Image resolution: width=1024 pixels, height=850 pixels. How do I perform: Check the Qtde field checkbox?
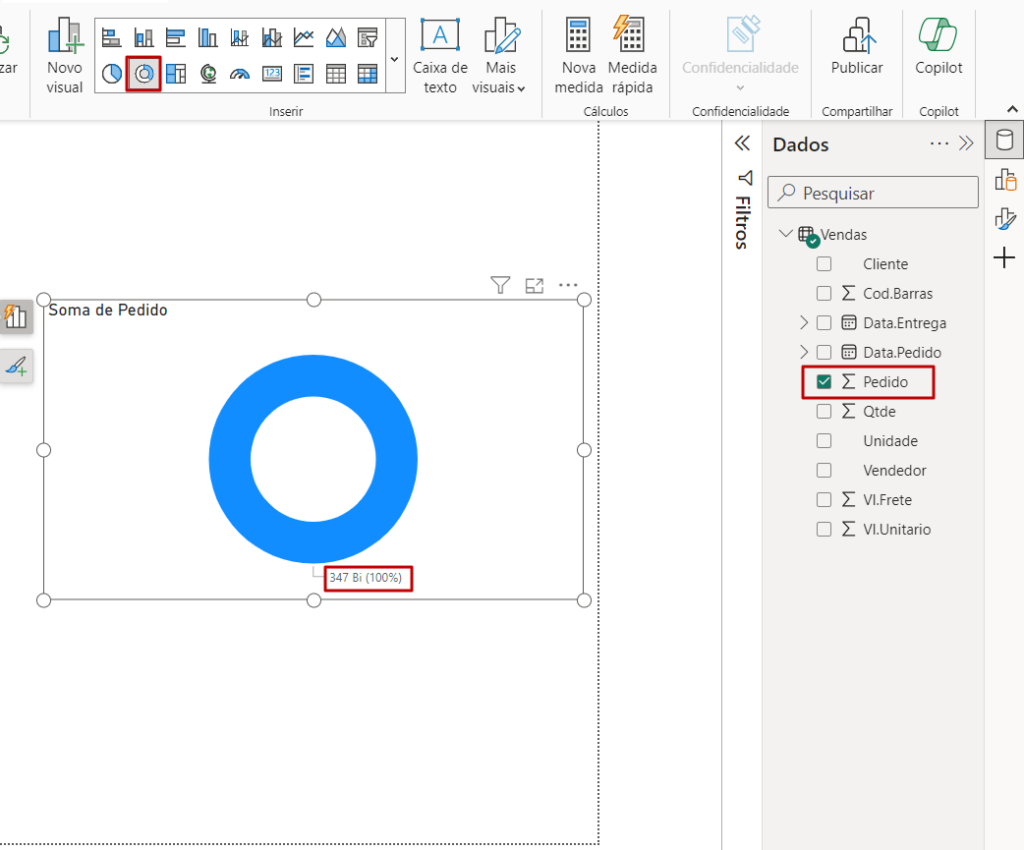click(824, 411)
